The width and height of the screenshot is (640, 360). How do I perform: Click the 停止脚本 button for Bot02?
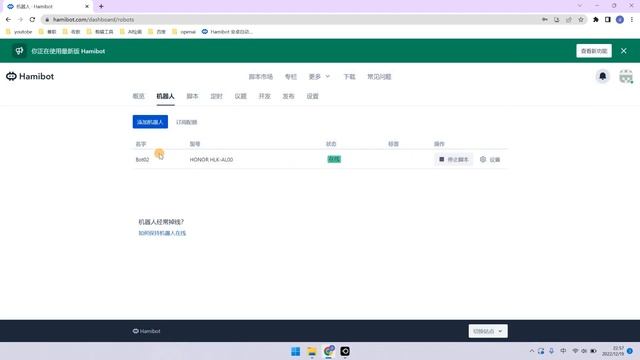(453, 159)
